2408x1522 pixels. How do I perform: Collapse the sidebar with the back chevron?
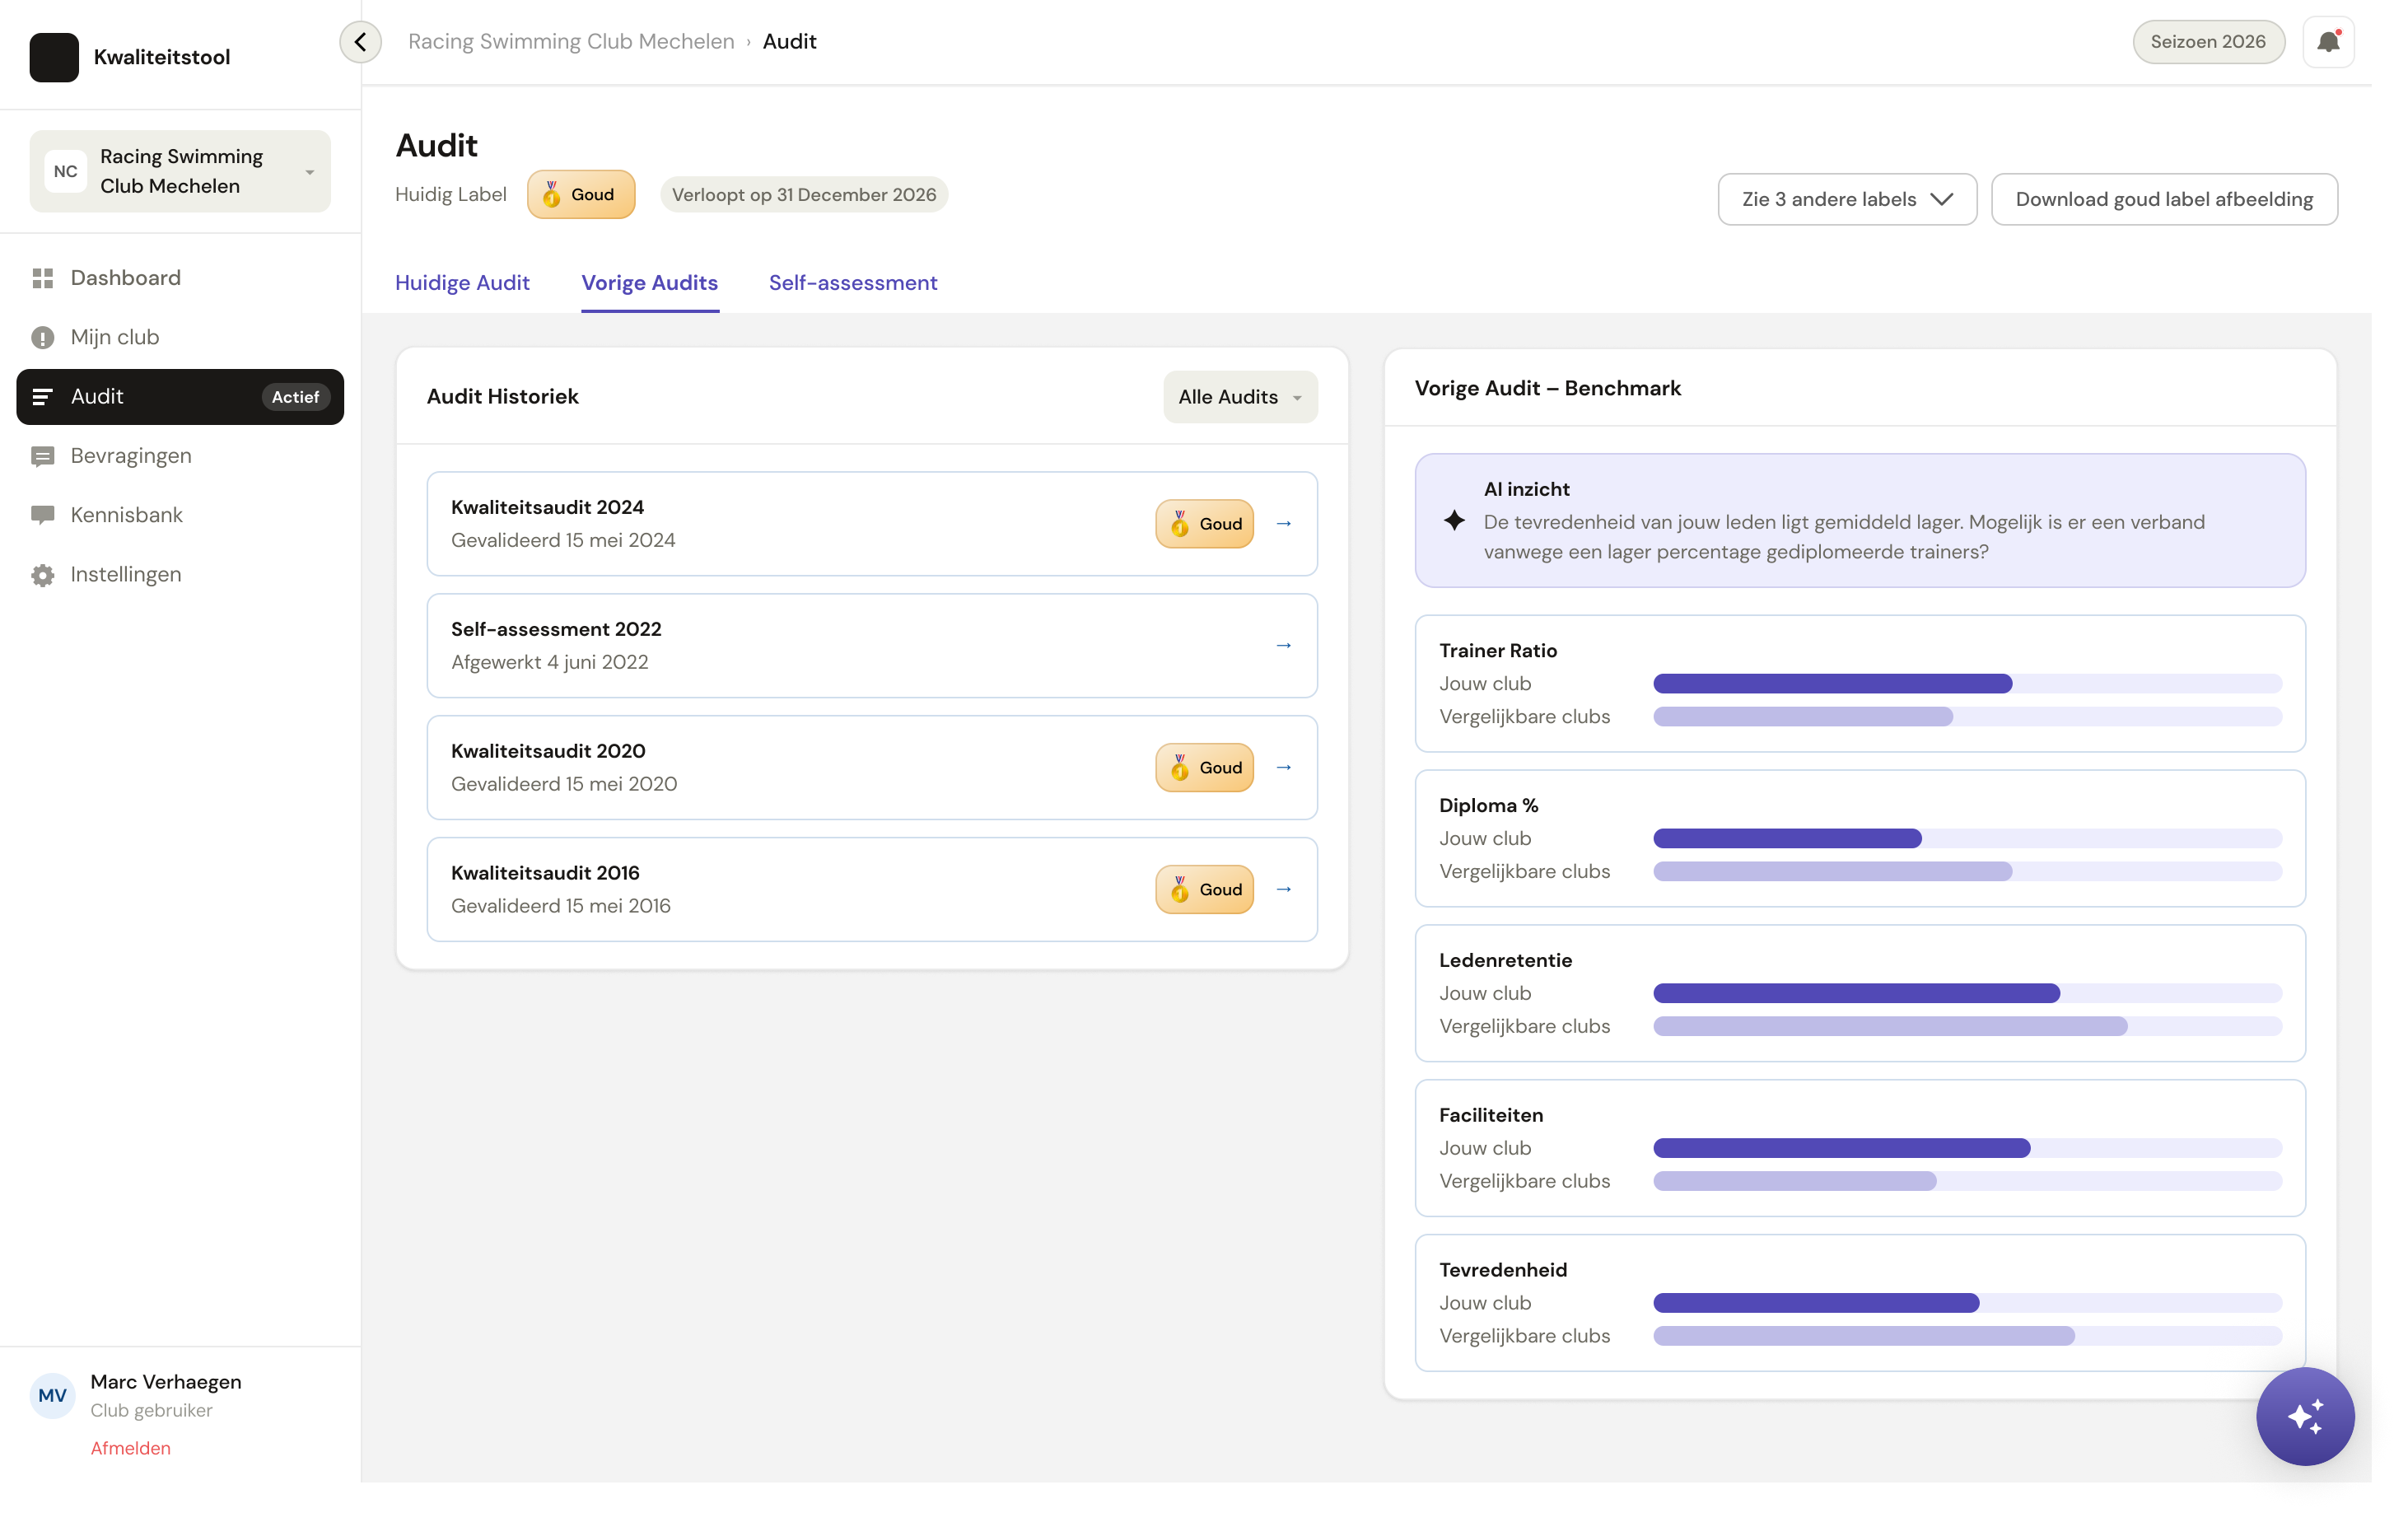pyautogui.click(x=360, y=41)
